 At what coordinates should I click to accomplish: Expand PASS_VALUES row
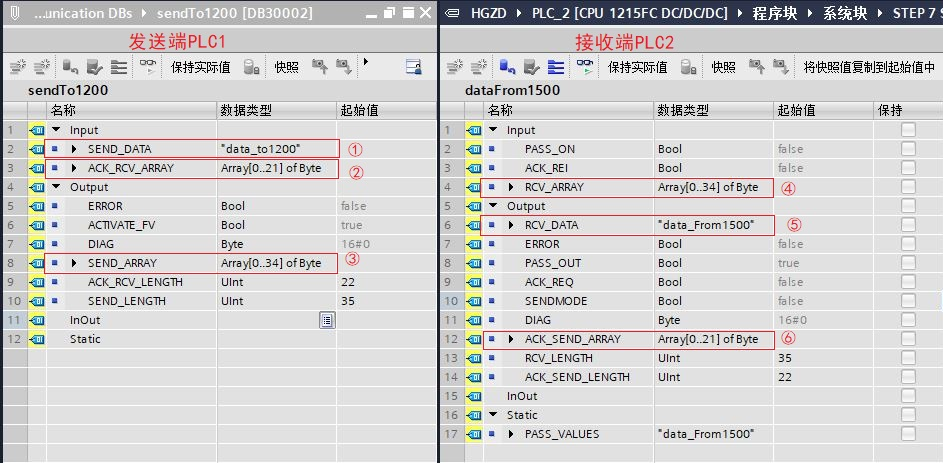tap(511, 434)
